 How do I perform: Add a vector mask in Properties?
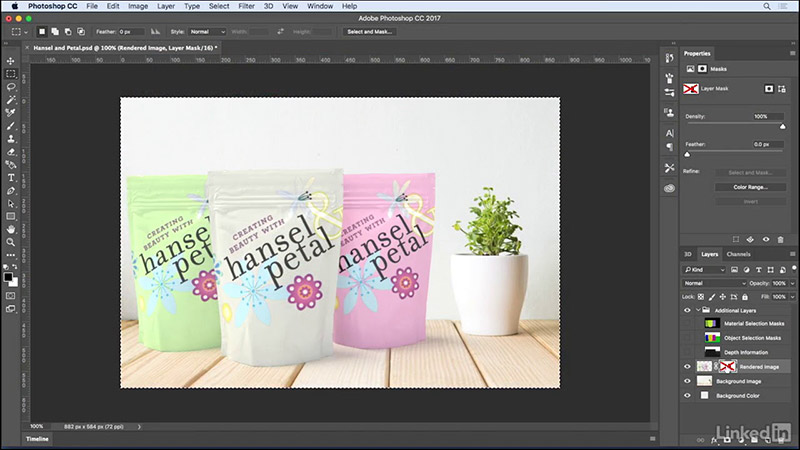[x=782, y=89]
